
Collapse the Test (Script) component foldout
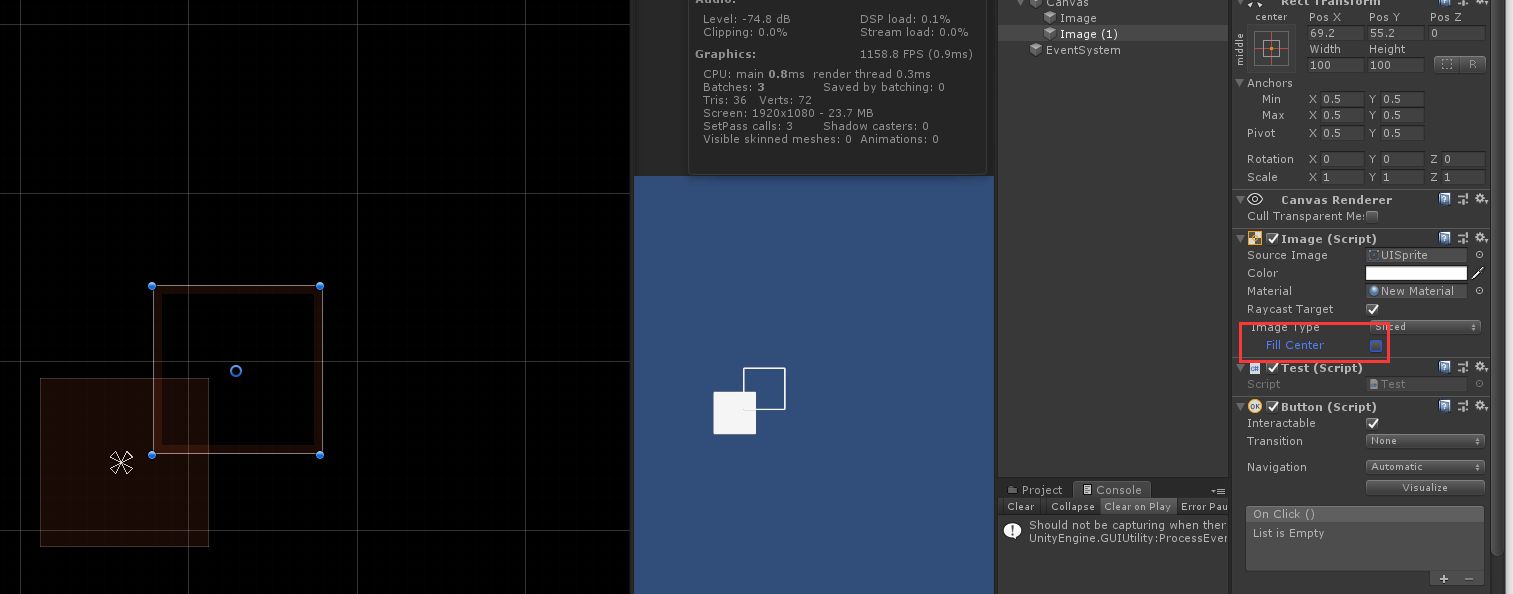1240,368
